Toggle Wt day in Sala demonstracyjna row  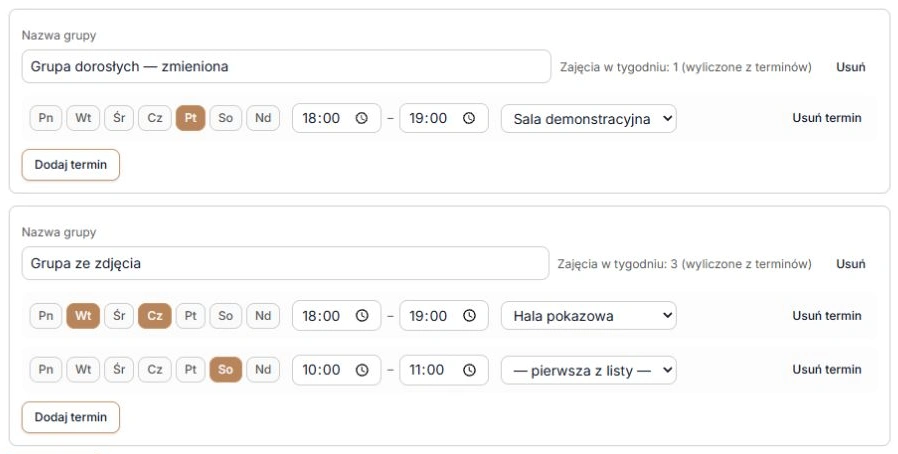click(83, 118)
